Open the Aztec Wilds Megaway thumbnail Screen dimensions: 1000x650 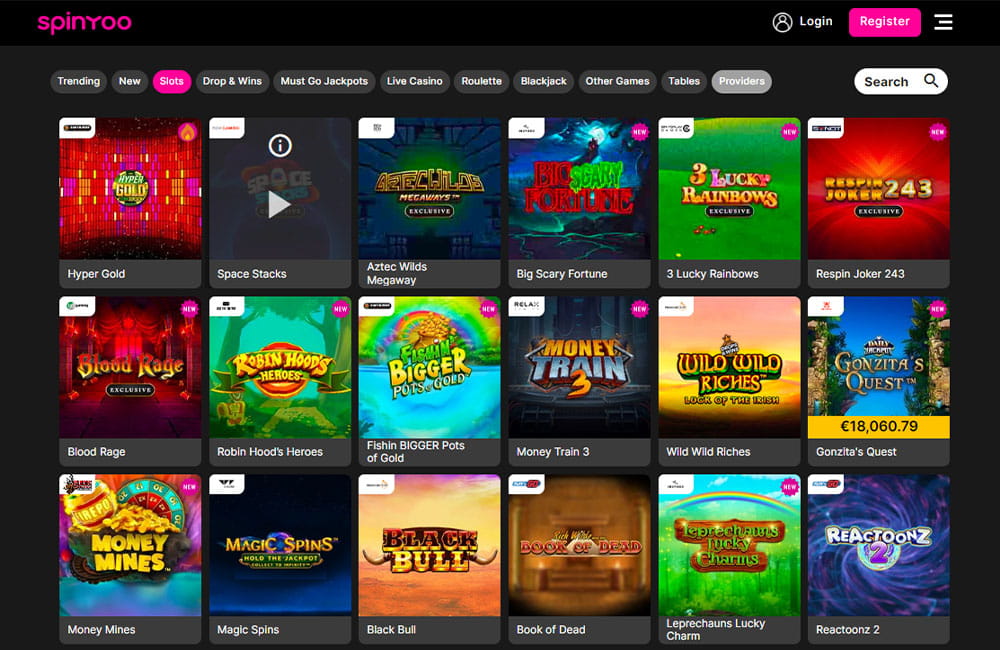pos(429,189)
